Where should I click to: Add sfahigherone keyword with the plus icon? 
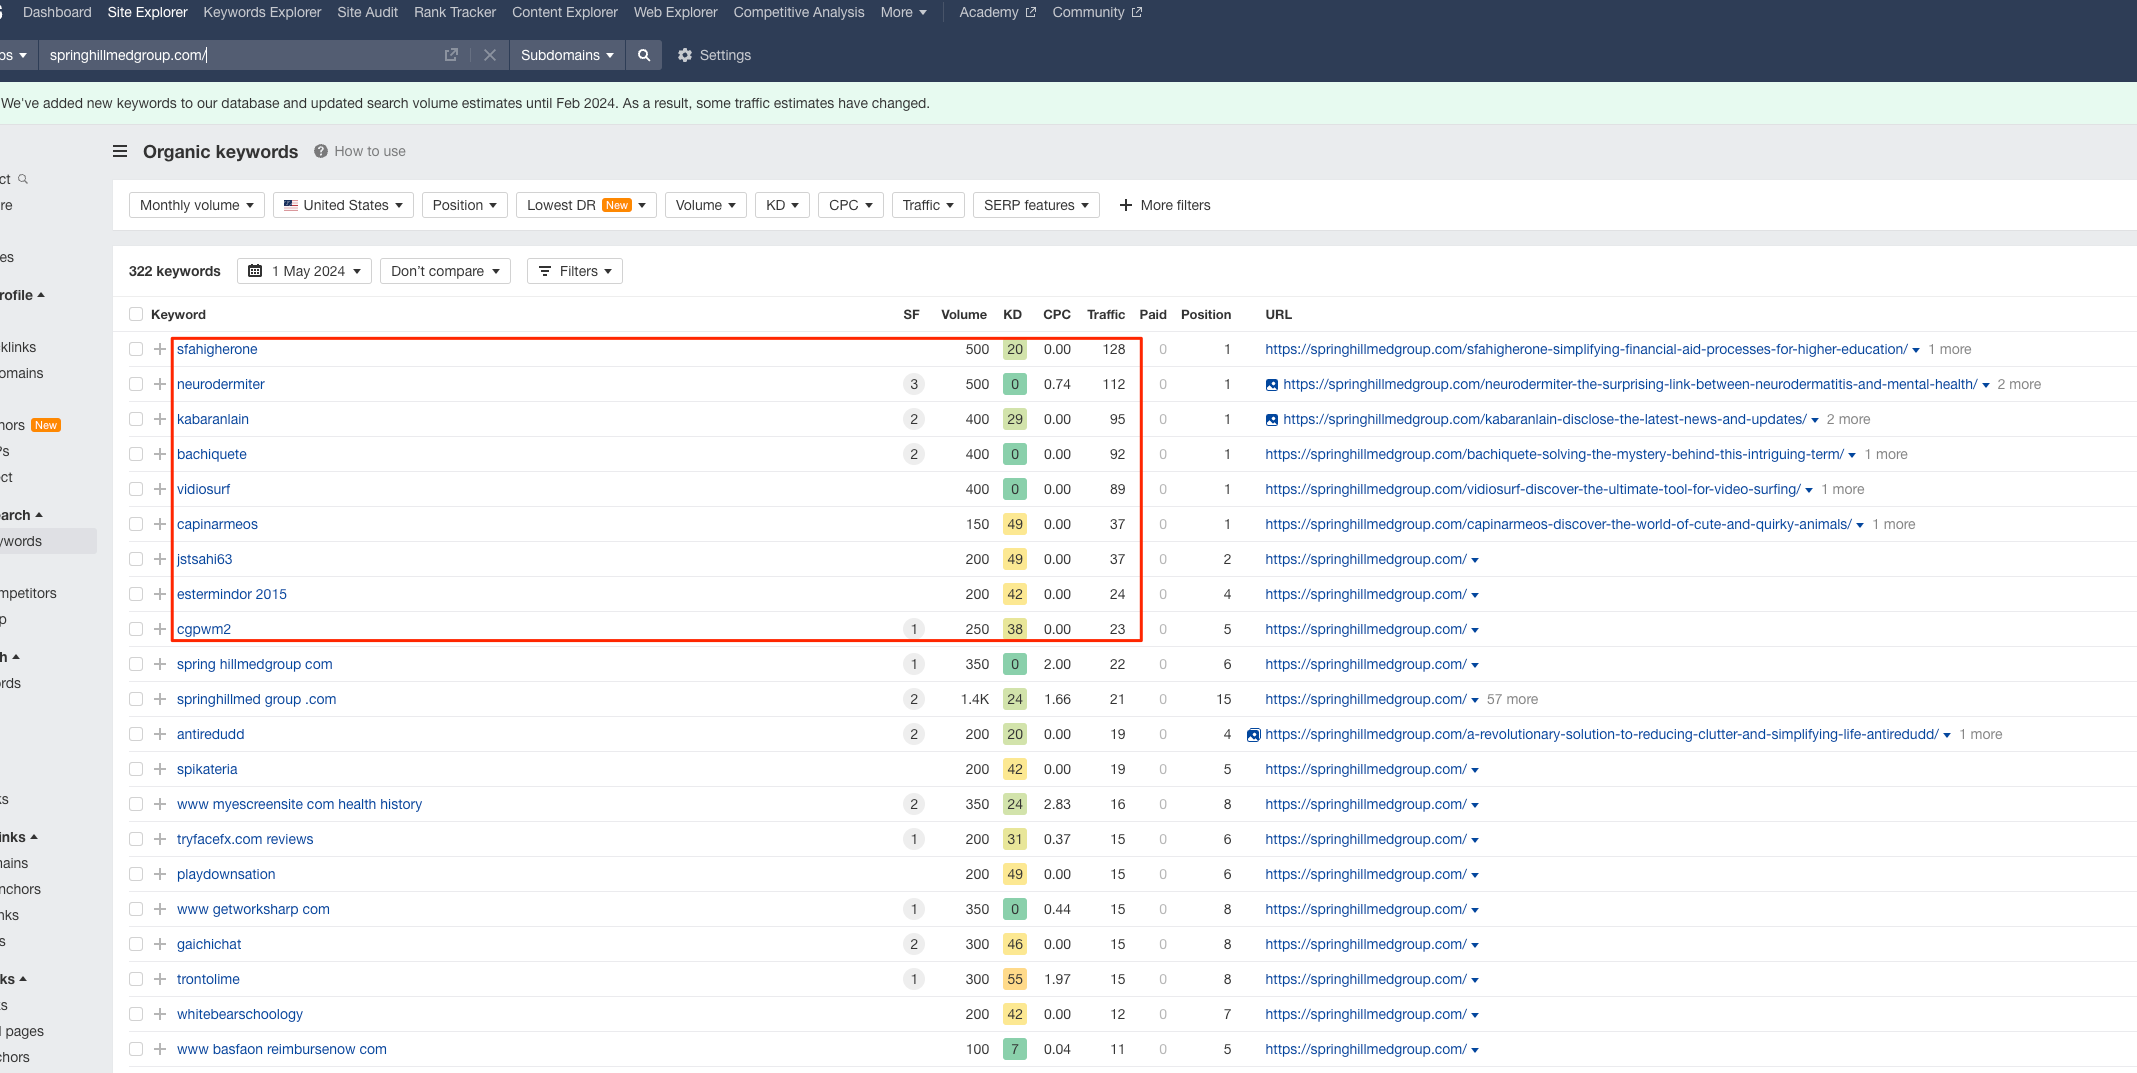tap(160, 349)
